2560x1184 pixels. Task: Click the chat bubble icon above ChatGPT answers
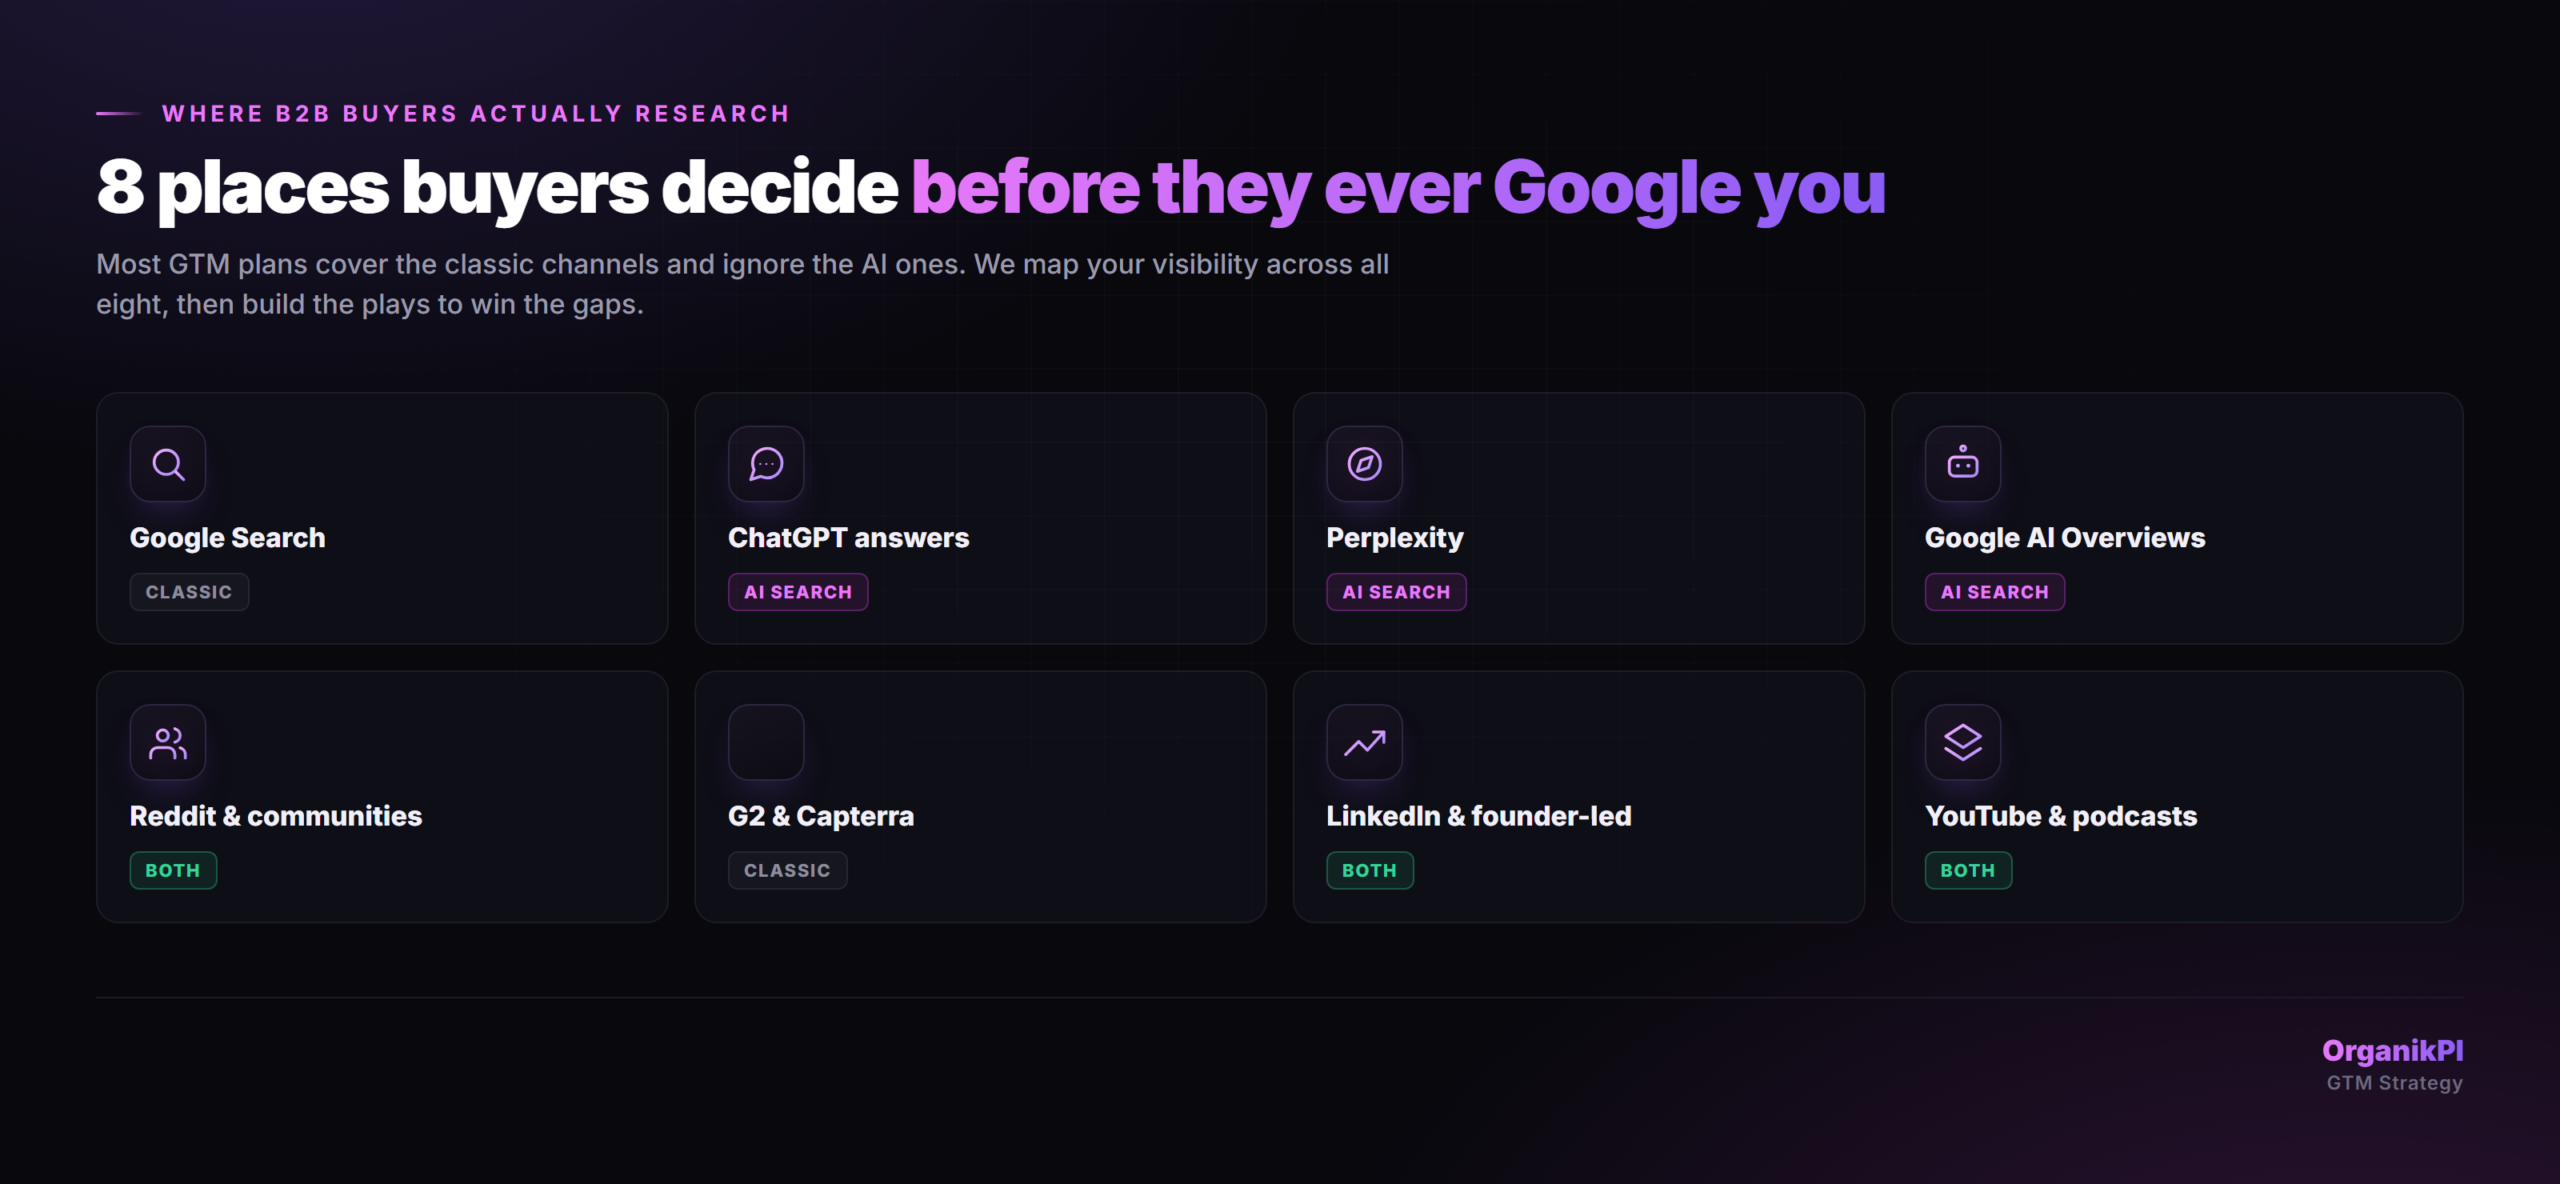click(766, 464)
